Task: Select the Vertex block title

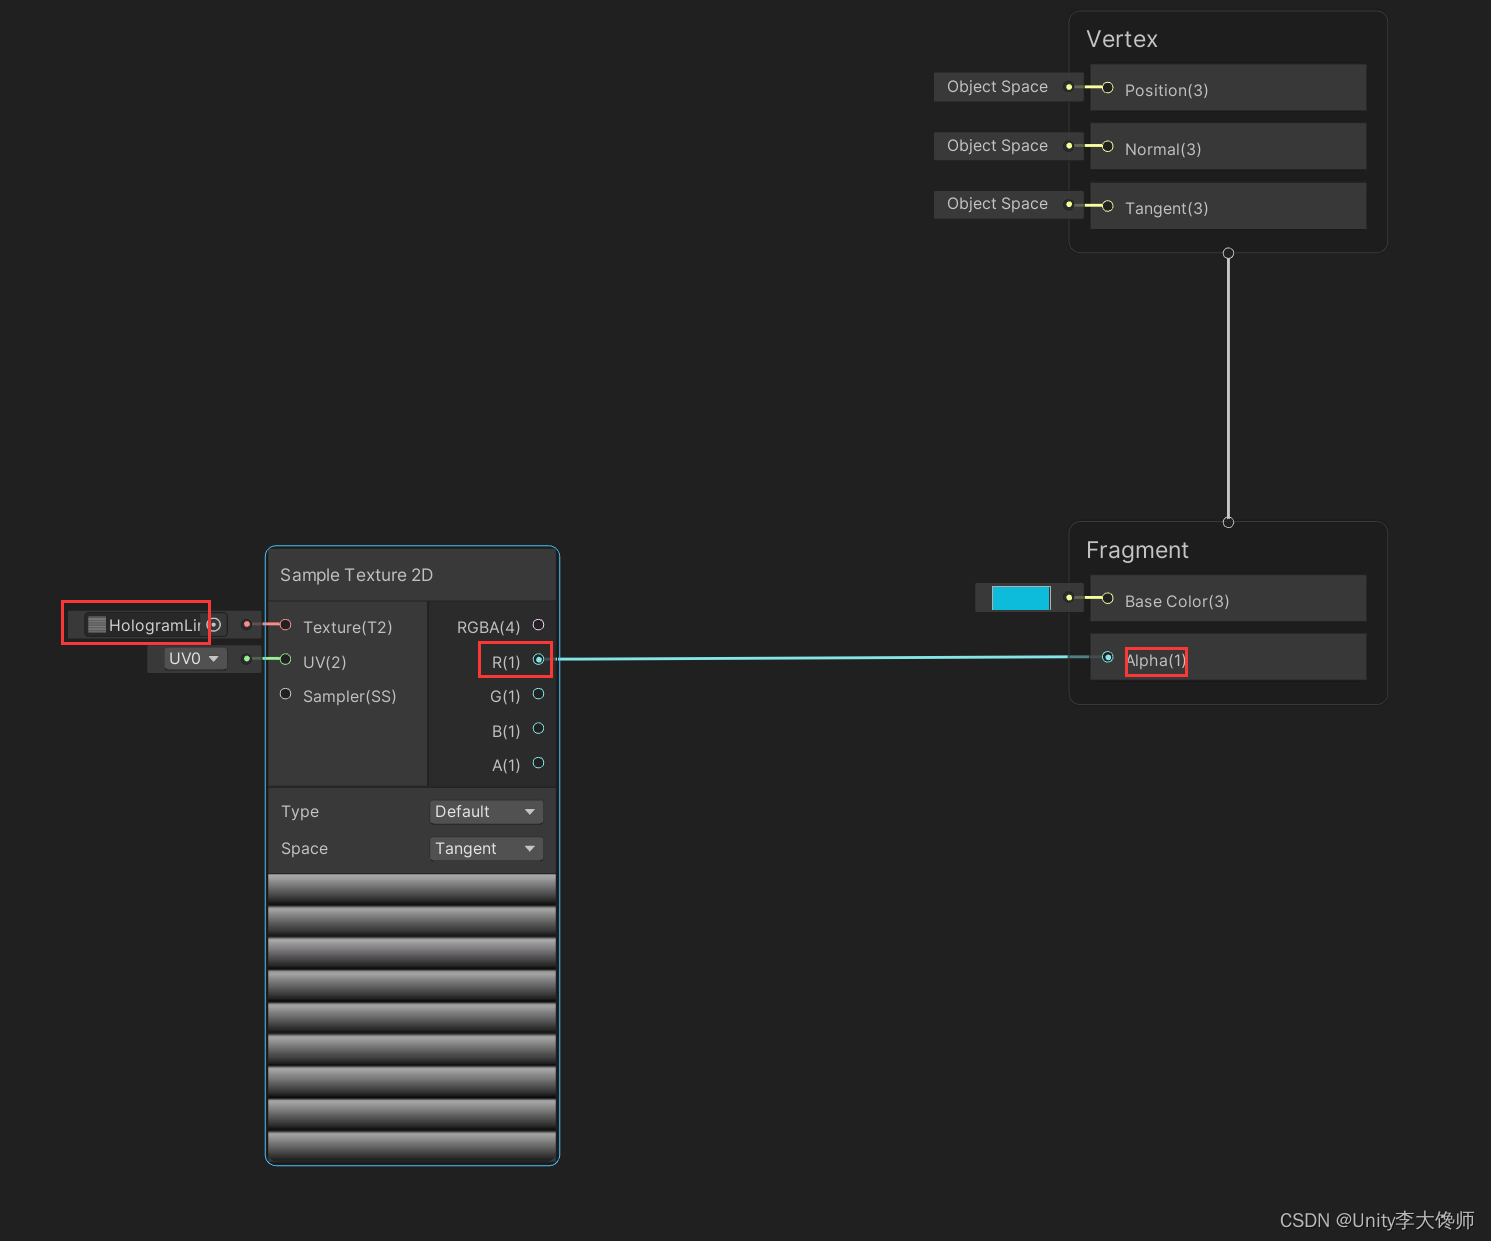Action: [1122, 39]
